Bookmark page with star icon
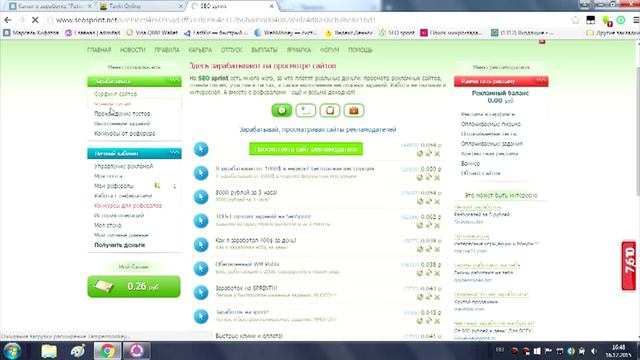 (576, 20)
